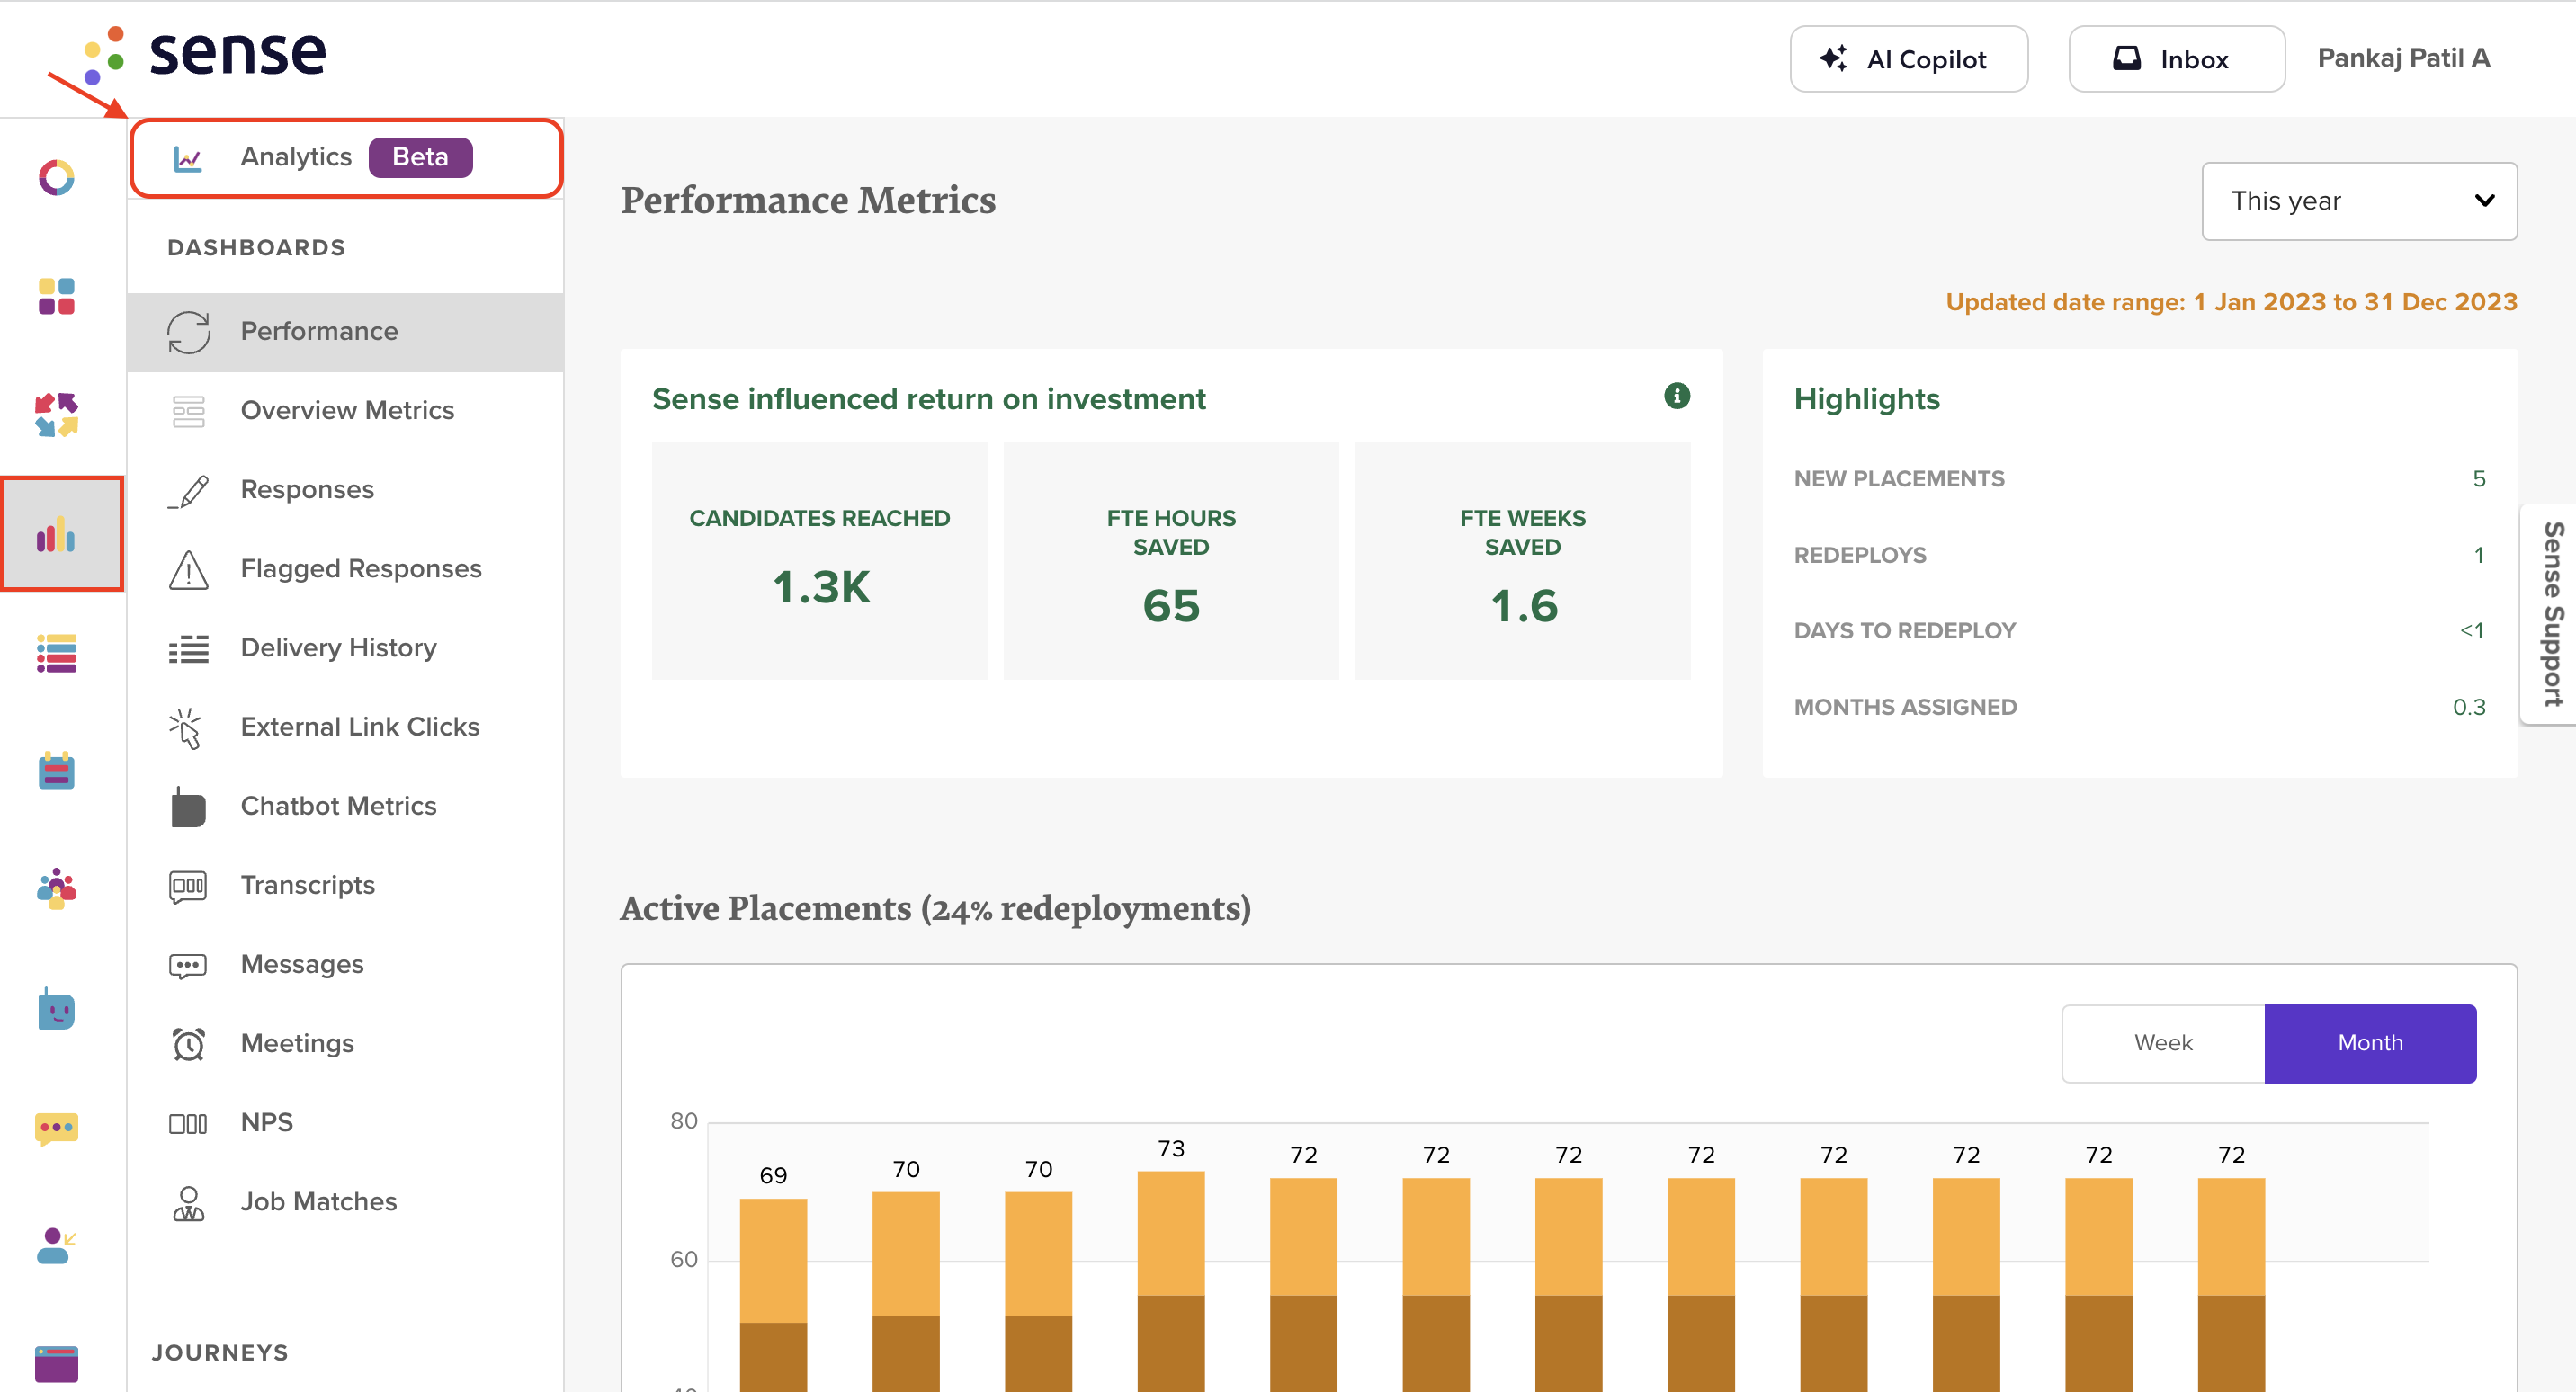
Task: Open Messages dashboard
Action: [x=345, y=964]
